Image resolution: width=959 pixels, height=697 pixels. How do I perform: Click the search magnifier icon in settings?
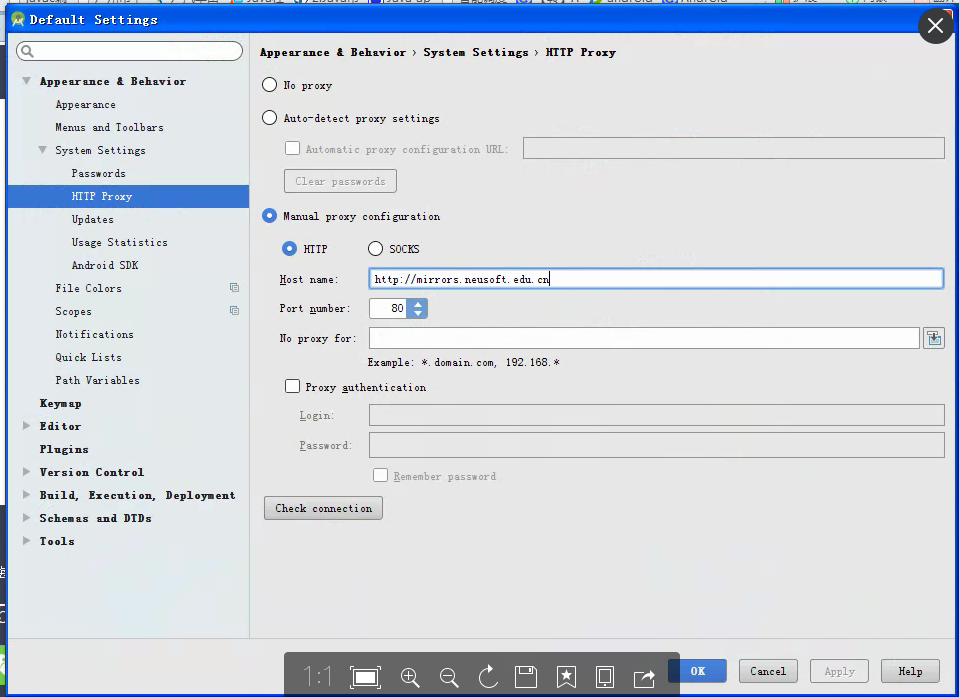(x=27, y=51)
